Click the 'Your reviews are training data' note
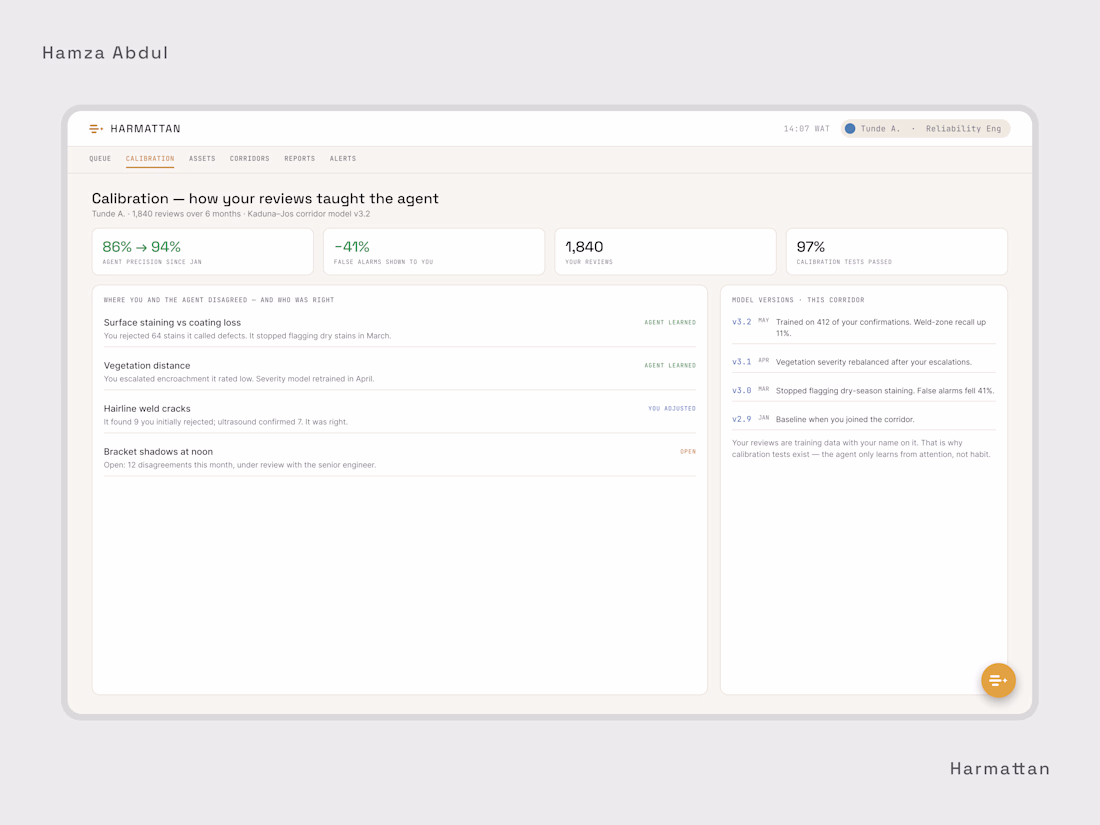 pyautogui.click(x=861, y=449)
